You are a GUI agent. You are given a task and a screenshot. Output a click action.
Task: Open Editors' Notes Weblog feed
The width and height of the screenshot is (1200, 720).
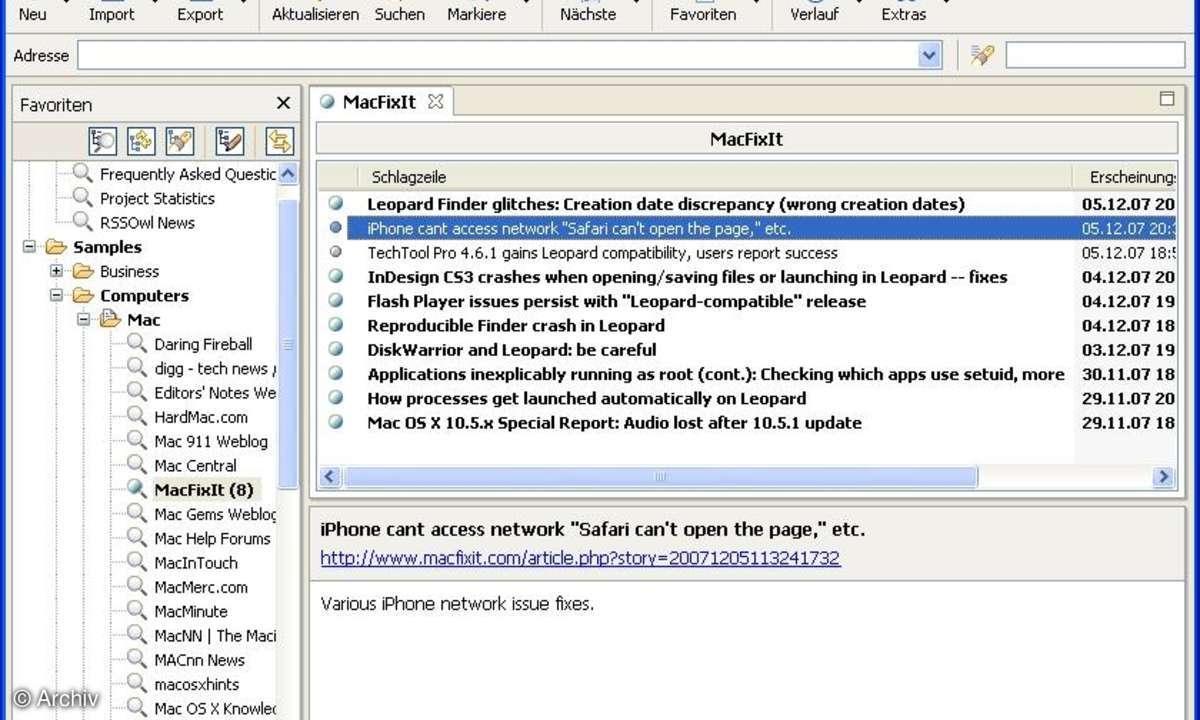click(214, 392)
